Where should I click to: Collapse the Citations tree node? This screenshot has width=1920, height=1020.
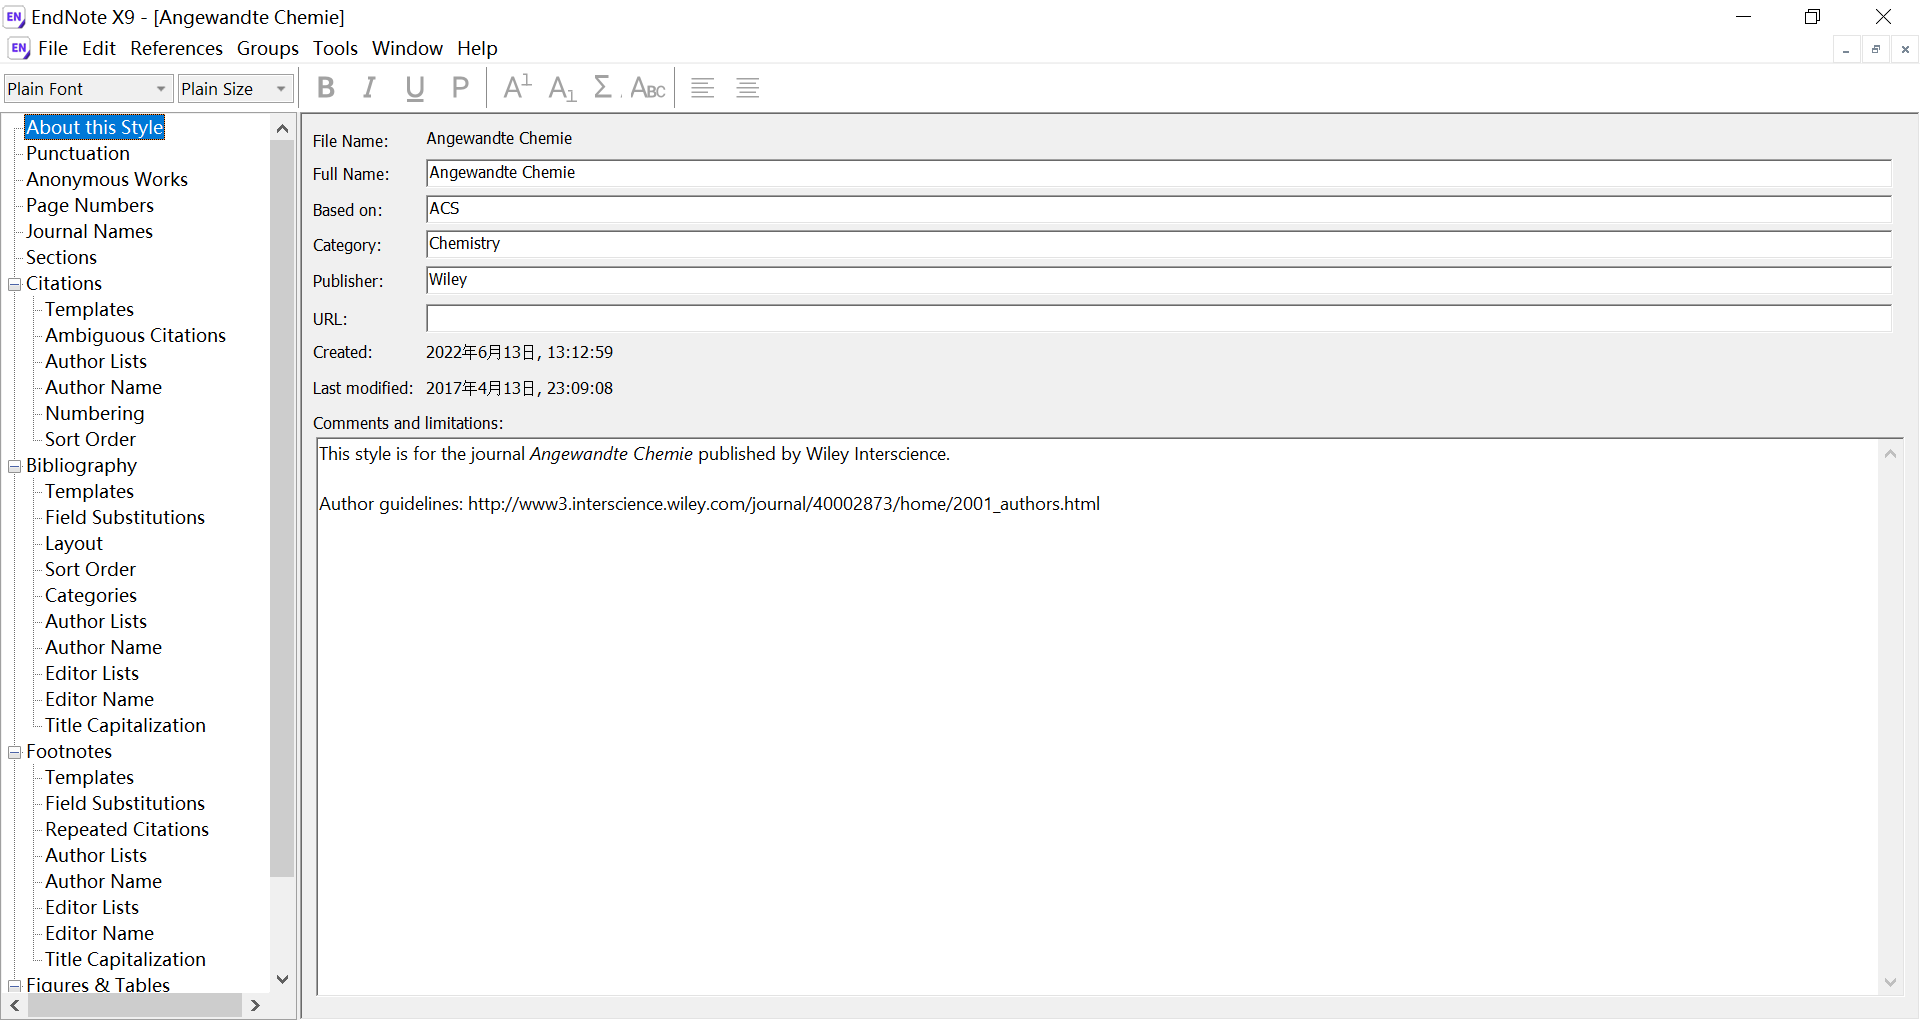coord(15,284)
